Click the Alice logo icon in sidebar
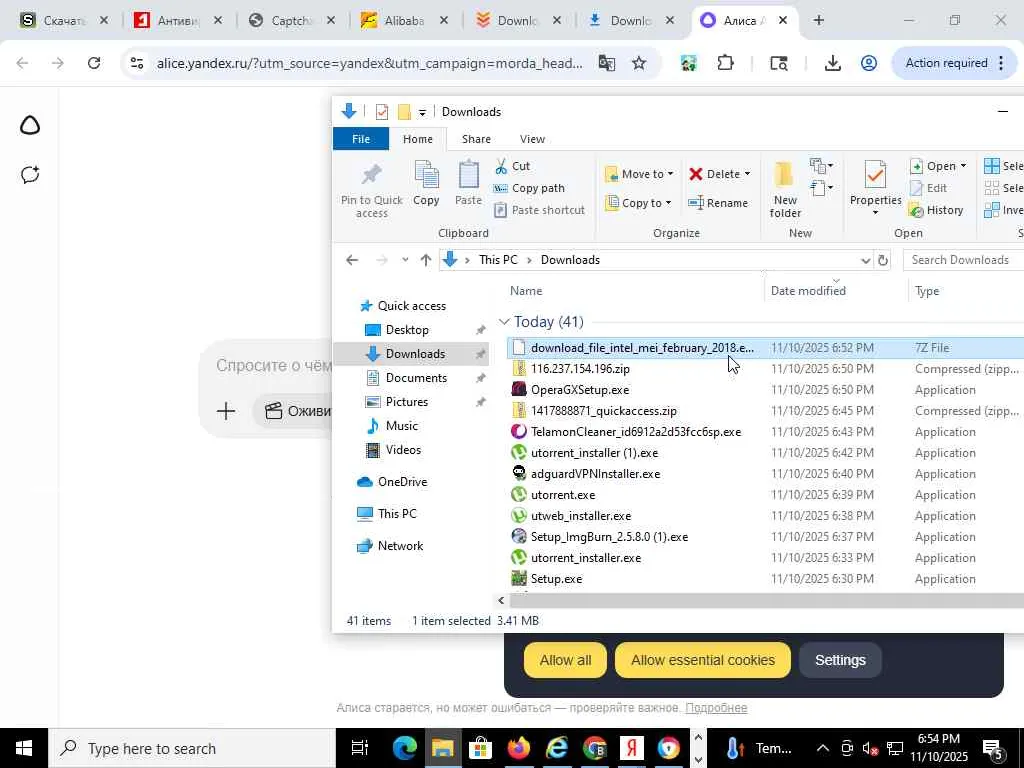Viewport: 1024px width, 768px height. point(30,125)
